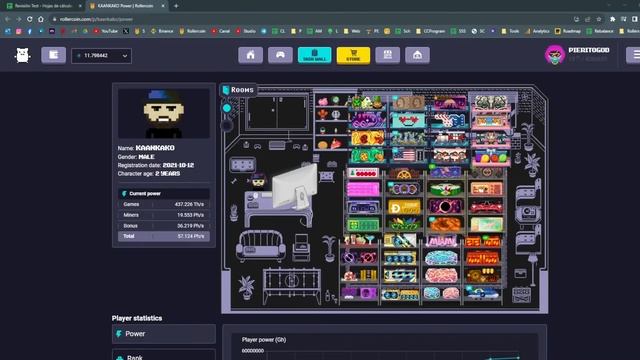Image resolution: width=640 pixels, height=360 pixels.
Task: Click the Current power header
Action: (164, 193)
